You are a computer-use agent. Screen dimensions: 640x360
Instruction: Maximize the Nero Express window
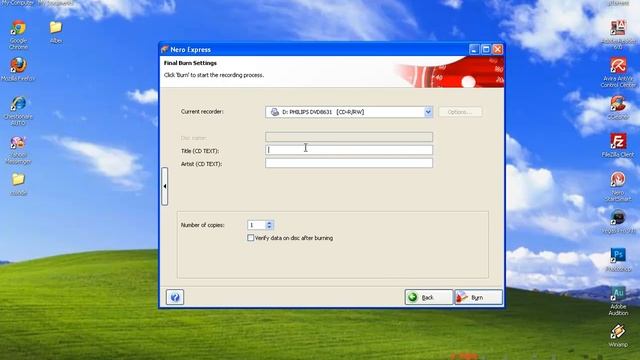(x=486, y=49)
